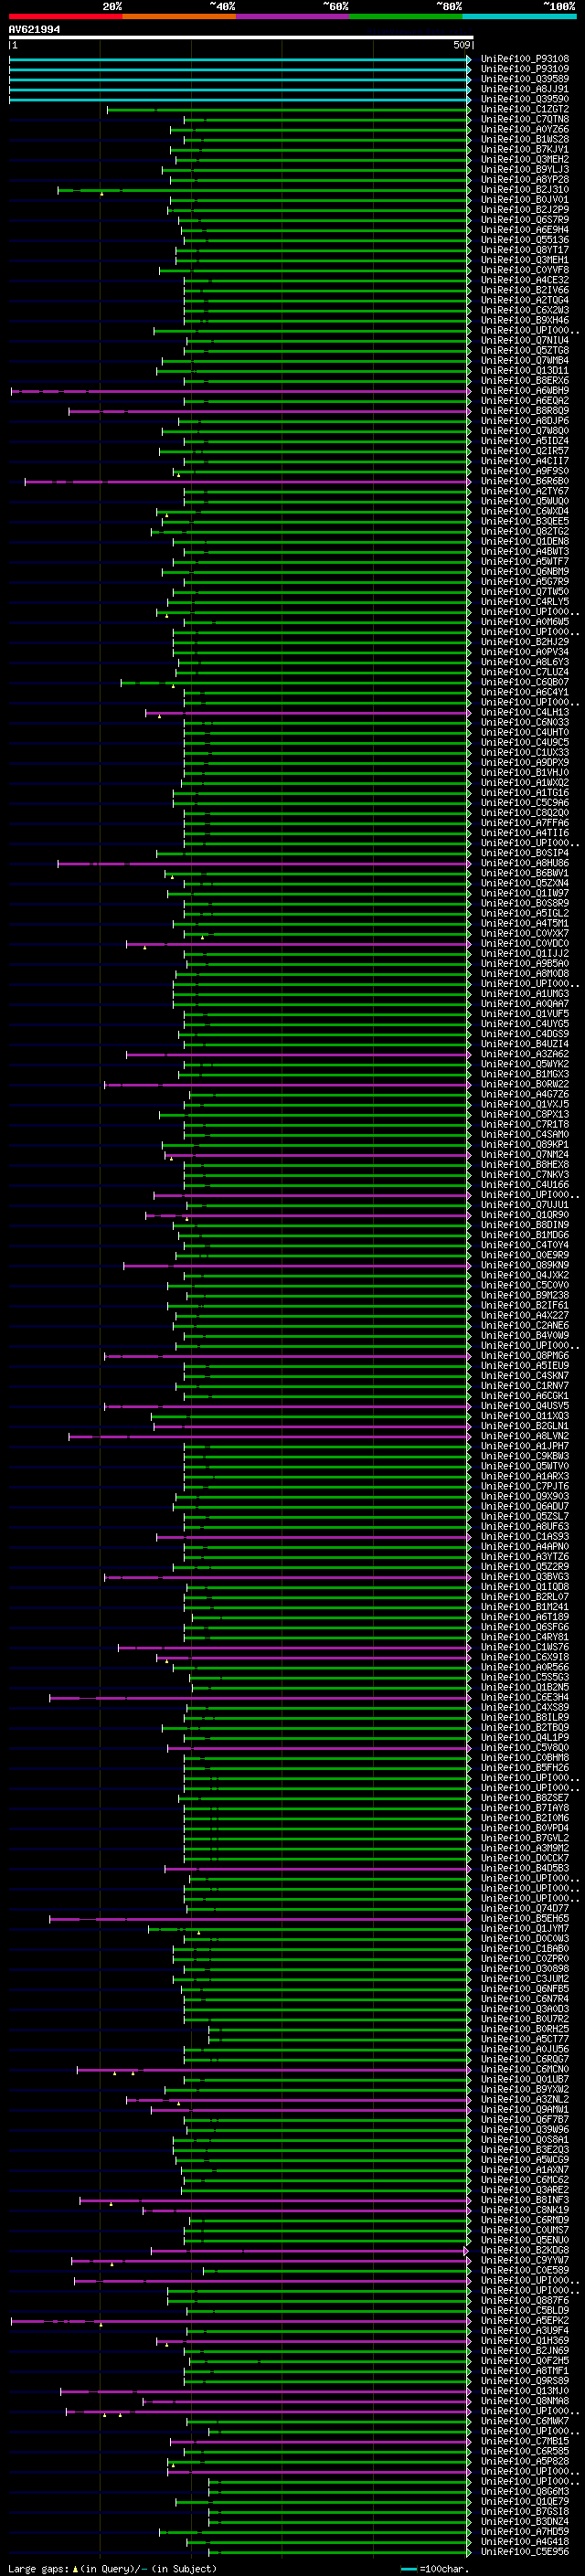The width and height of the screenshot is (585, 2576).
Task: Select hit label UniRef100_B2J310
Action: pyautogui.click(x=525, y=189)
